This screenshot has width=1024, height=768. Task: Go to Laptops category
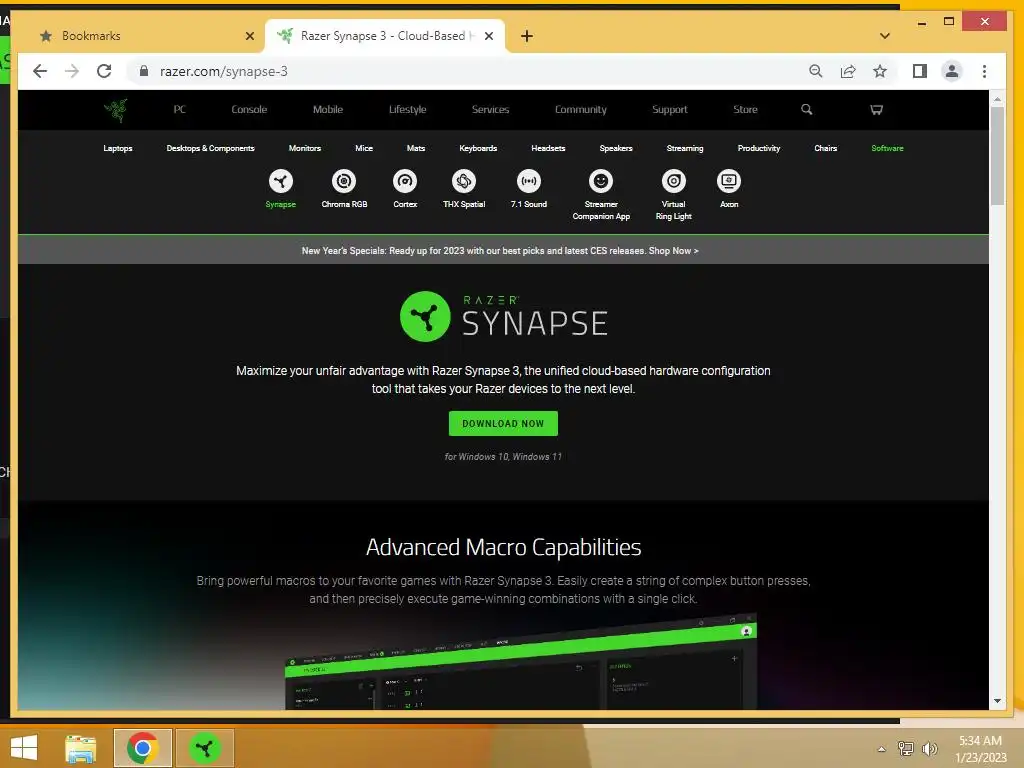[118, 148]
